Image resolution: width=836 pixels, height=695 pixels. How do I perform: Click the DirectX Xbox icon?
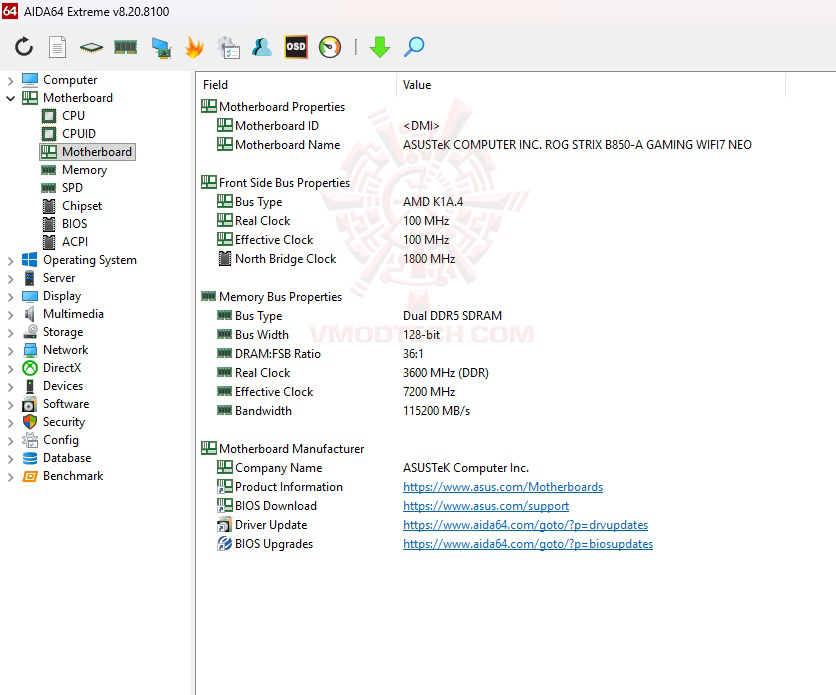tap(30, 368)
